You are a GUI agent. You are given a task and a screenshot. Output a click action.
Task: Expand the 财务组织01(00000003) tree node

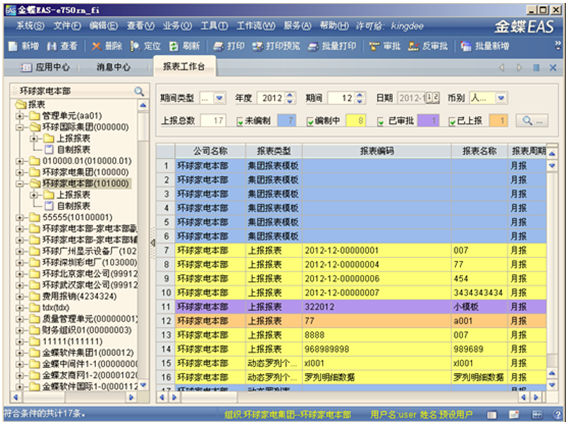[x=20, y=330]
